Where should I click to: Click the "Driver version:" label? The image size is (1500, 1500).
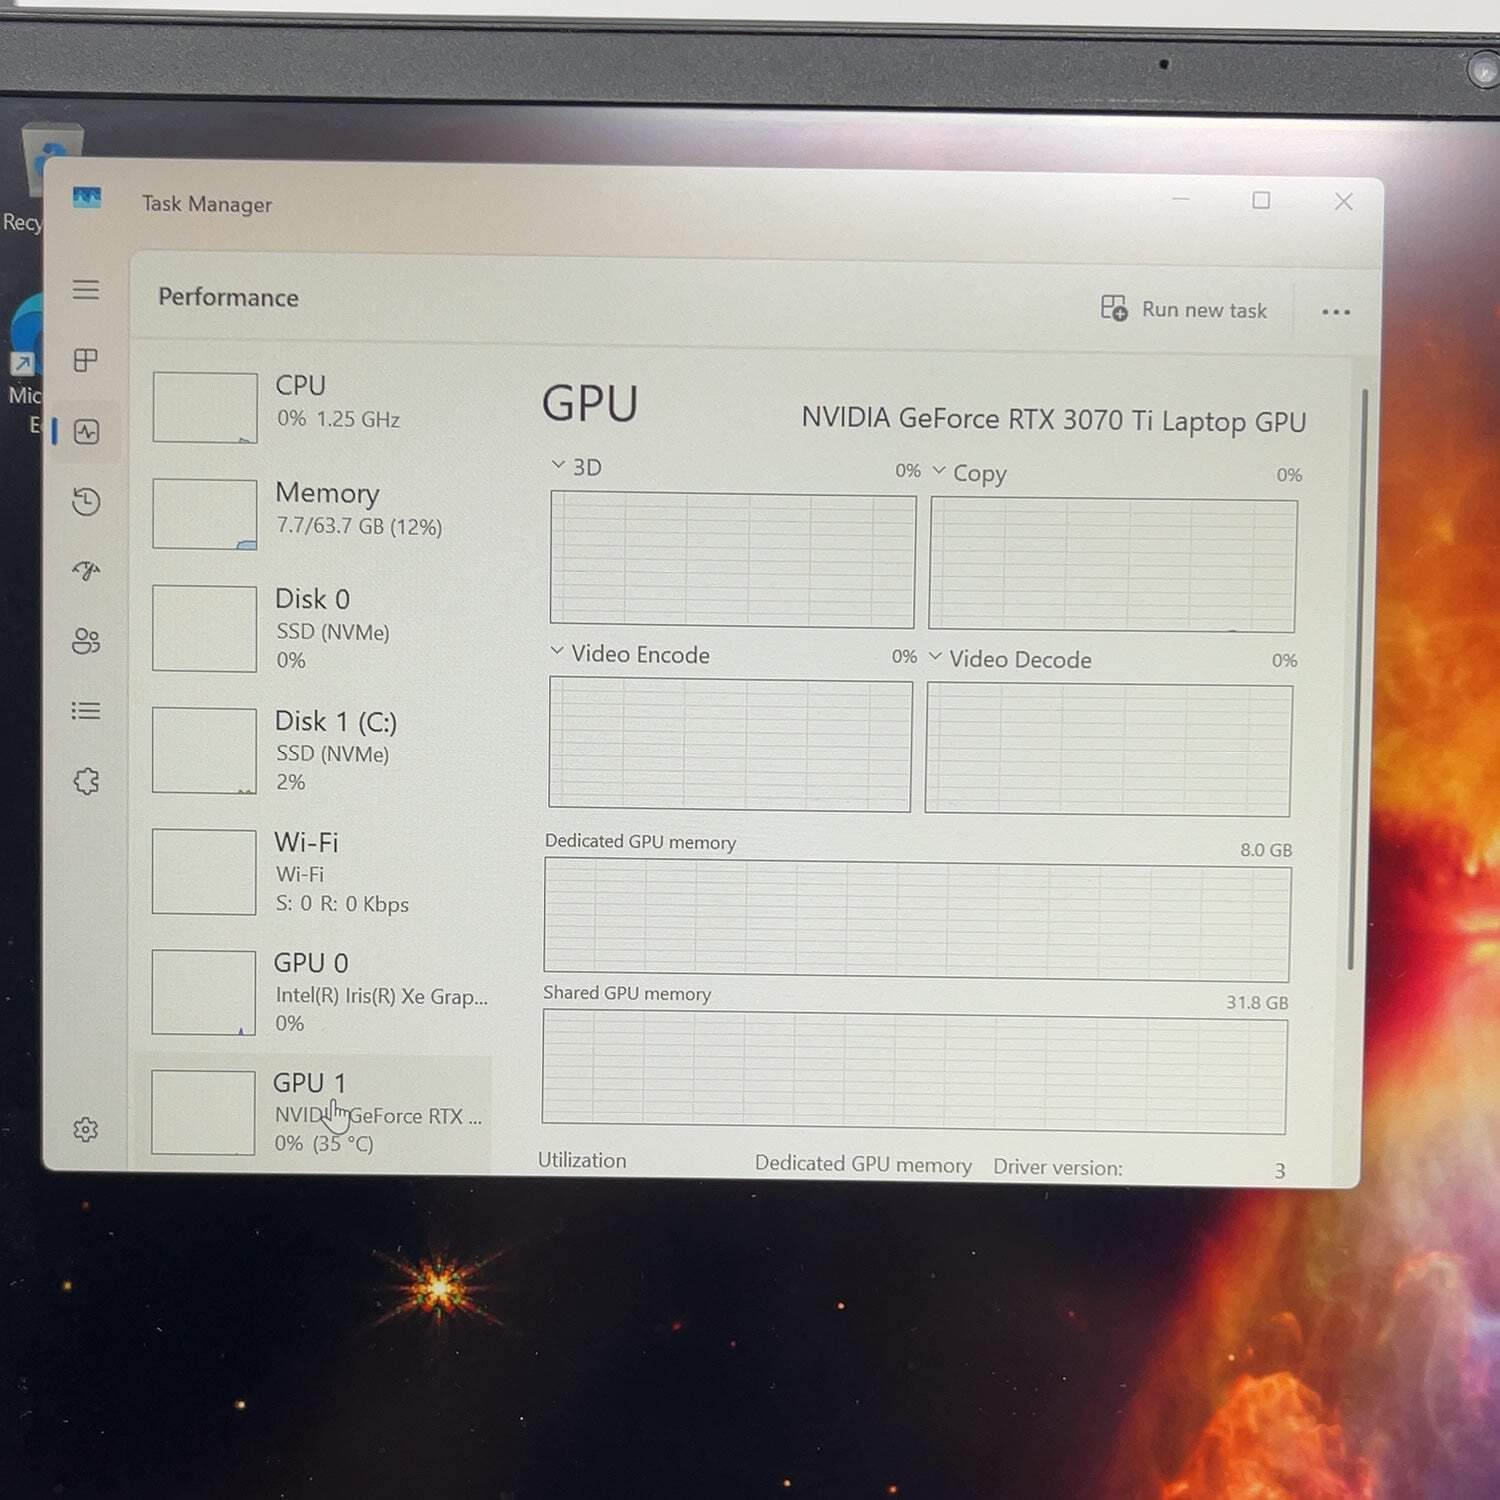1058,1167
